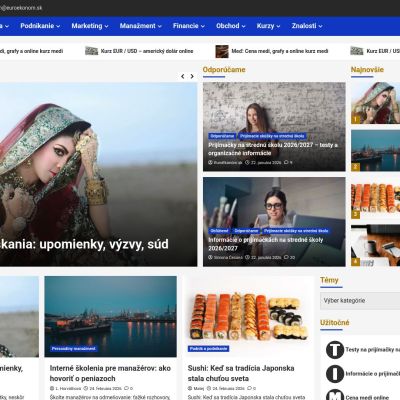
Task: Click the round T icon for Testy na prijímačky
Action: [335, 350]
